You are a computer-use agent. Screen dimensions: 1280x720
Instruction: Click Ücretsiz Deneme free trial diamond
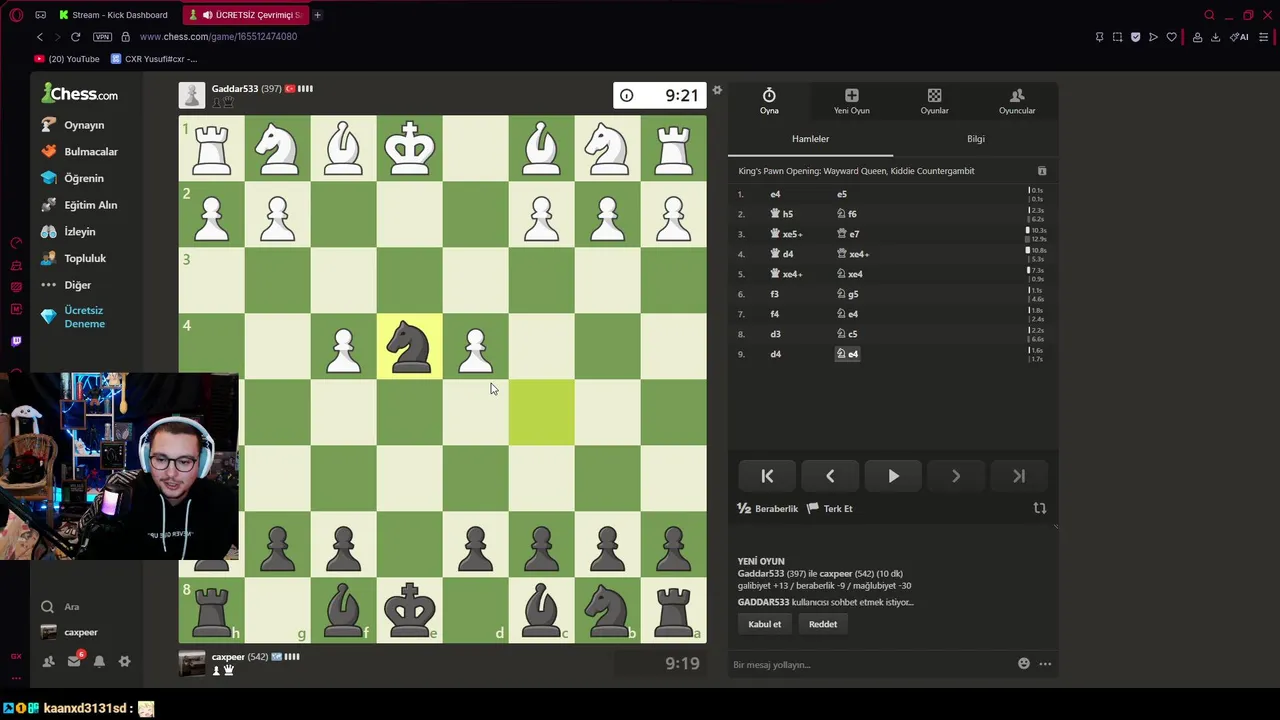[x=73, y=317]
